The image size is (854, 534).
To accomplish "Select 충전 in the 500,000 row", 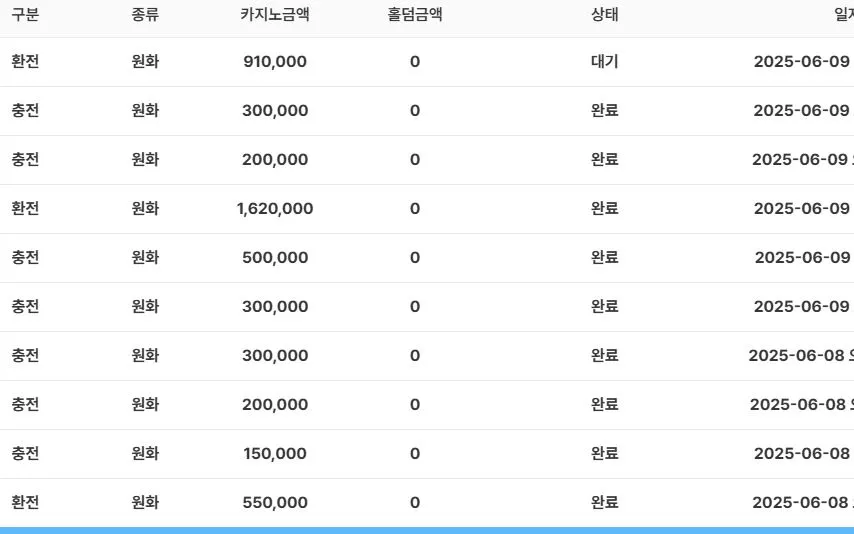I will pyautogui.click(x=25, y=258).
